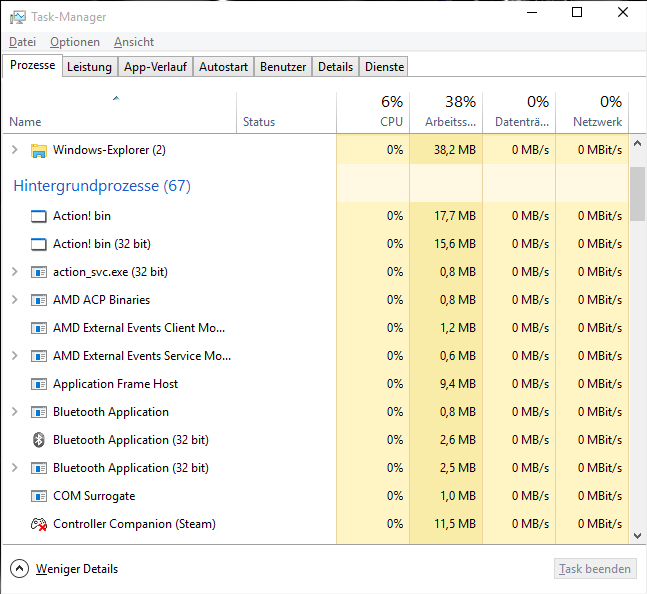This screenshot has height=594, width=647.
Task: Sort by the CPU column header
Action: (373, 113)
